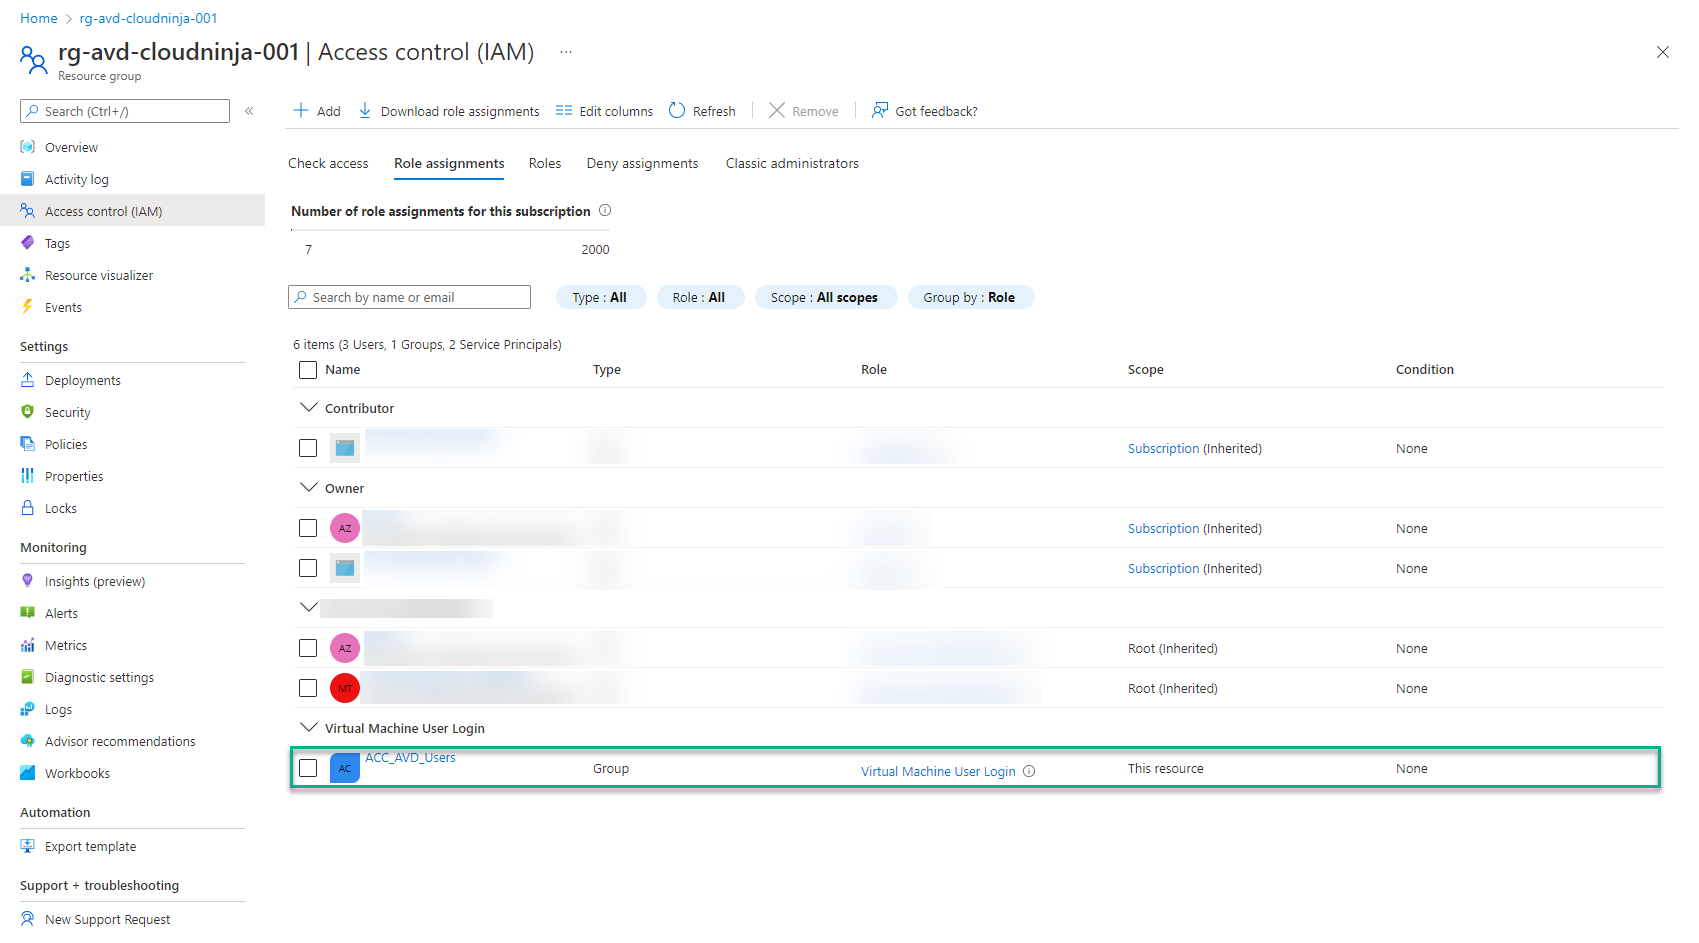
Task: Open Export template icon
Action: coord(28,846)
